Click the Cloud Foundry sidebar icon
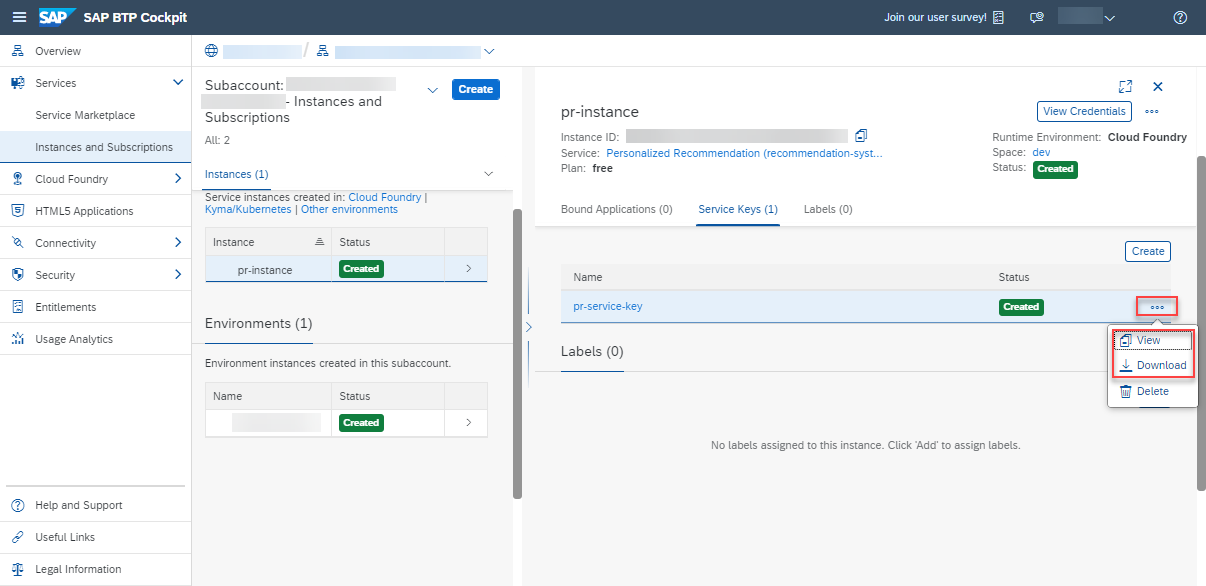The height and width of the screenshot is (586, 1206). click(x=17, y=179)
